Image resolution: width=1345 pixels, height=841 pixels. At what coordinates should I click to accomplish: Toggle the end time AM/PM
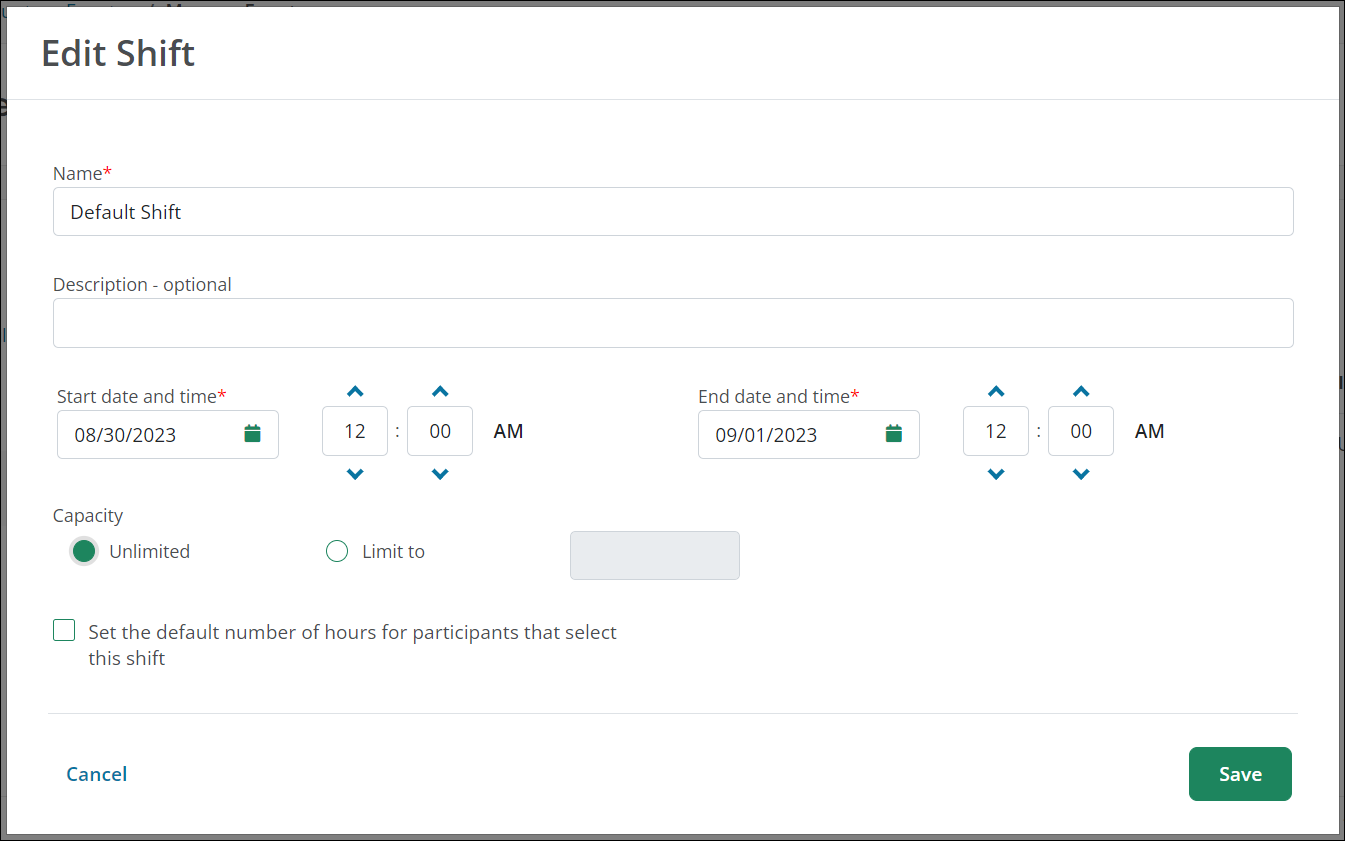1149,432
